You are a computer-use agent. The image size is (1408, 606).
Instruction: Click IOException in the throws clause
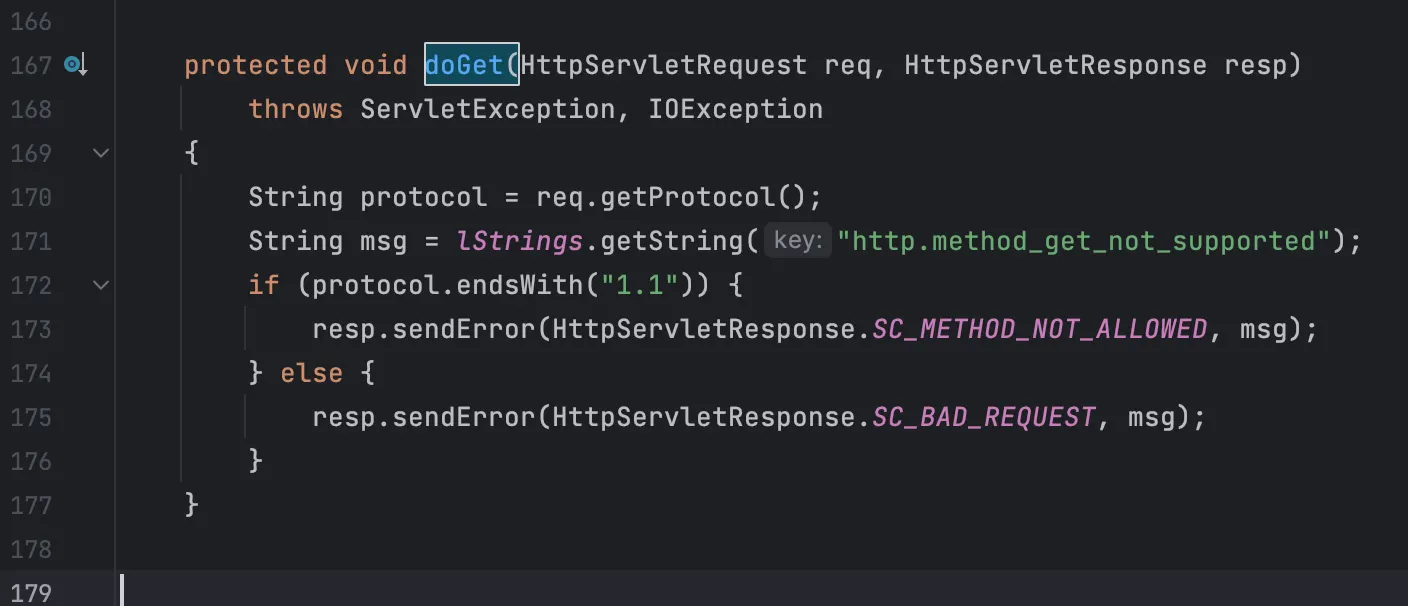click(x=735, y=109)
